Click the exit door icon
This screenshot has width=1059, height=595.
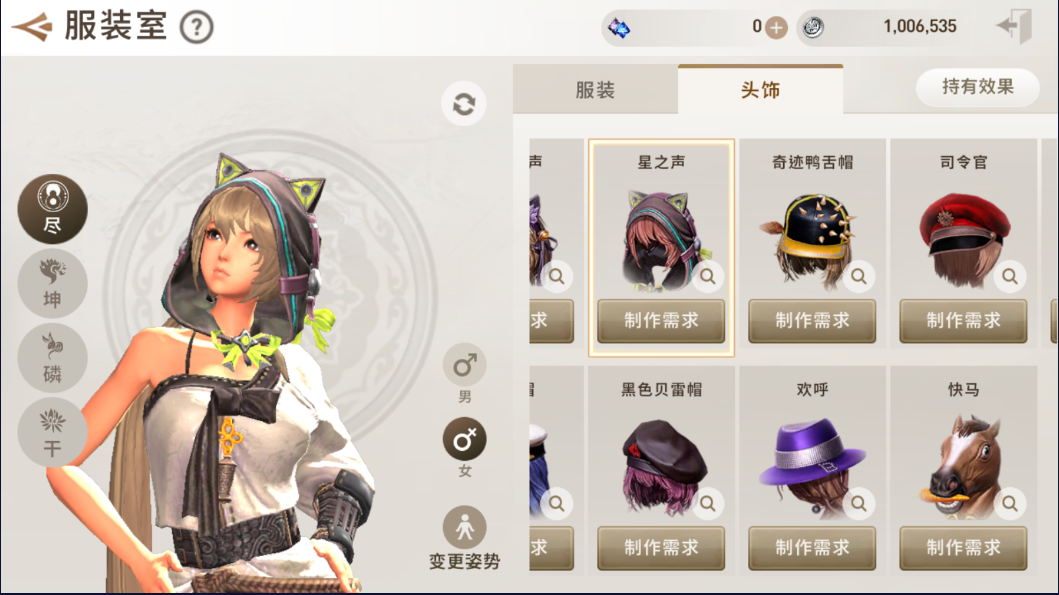(1014, 26)
